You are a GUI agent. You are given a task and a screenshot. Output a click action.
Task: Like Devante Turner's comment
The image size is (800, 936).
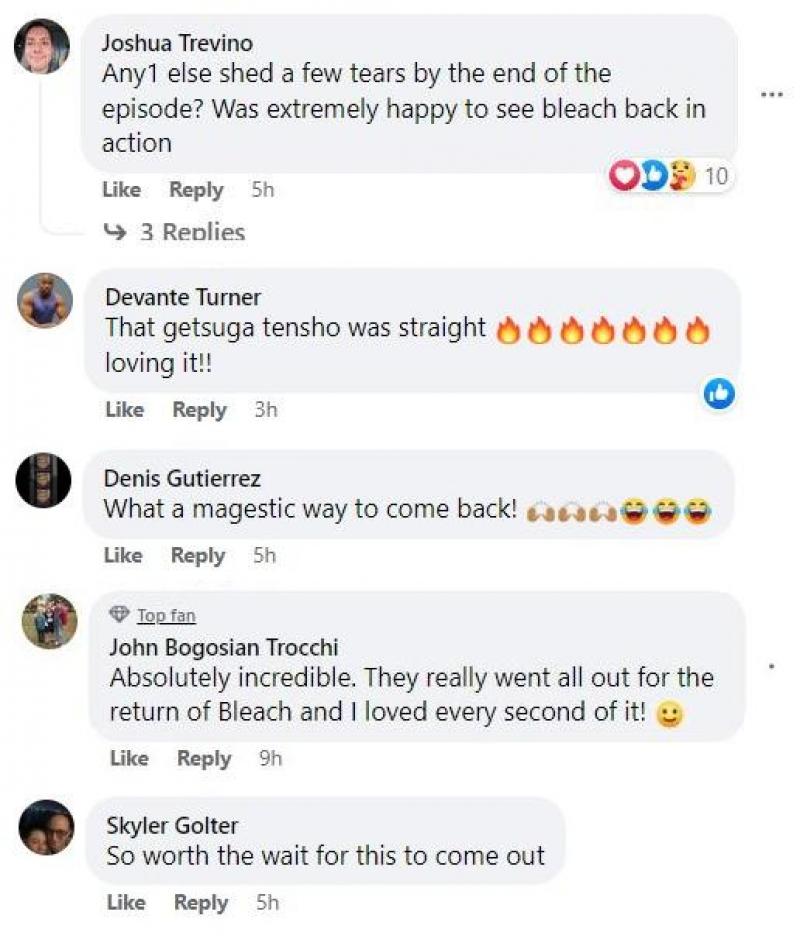(x=124, y=409)
